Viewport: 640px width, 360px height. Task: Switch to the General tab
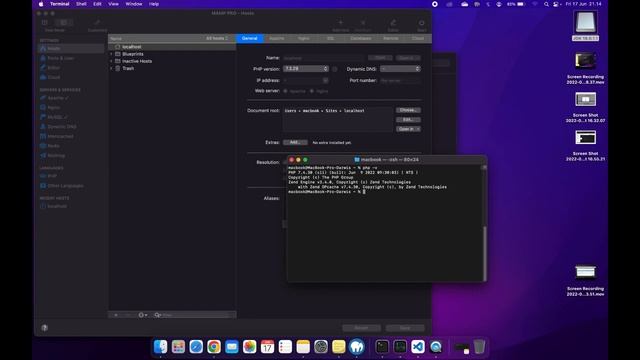pyautogui.click(x=250, y=38)
